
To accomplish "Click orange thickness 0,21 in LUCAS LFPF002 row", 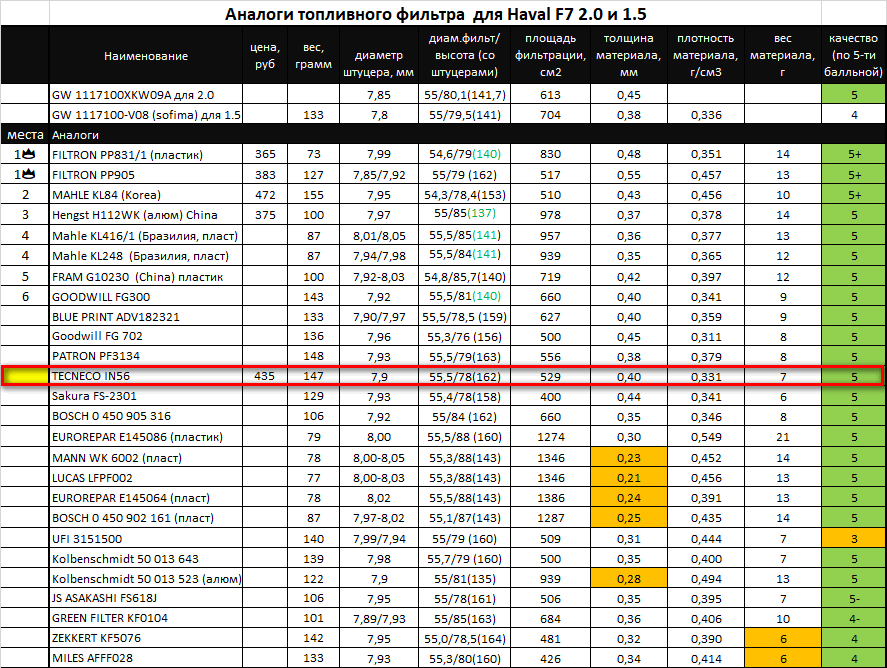I will coord(628,478).
